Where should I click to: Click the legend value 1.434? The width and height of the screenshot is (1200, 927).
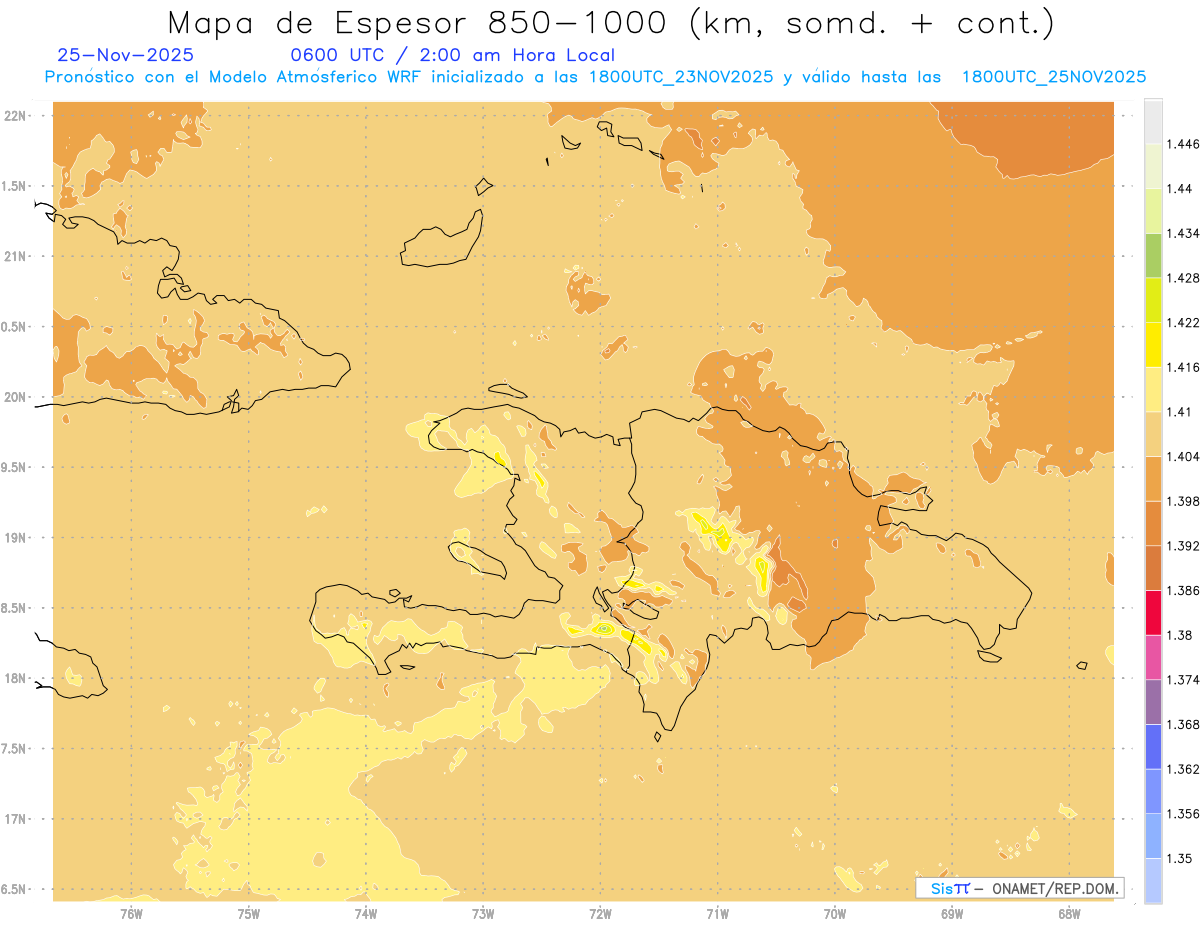tap(1184, 233)
